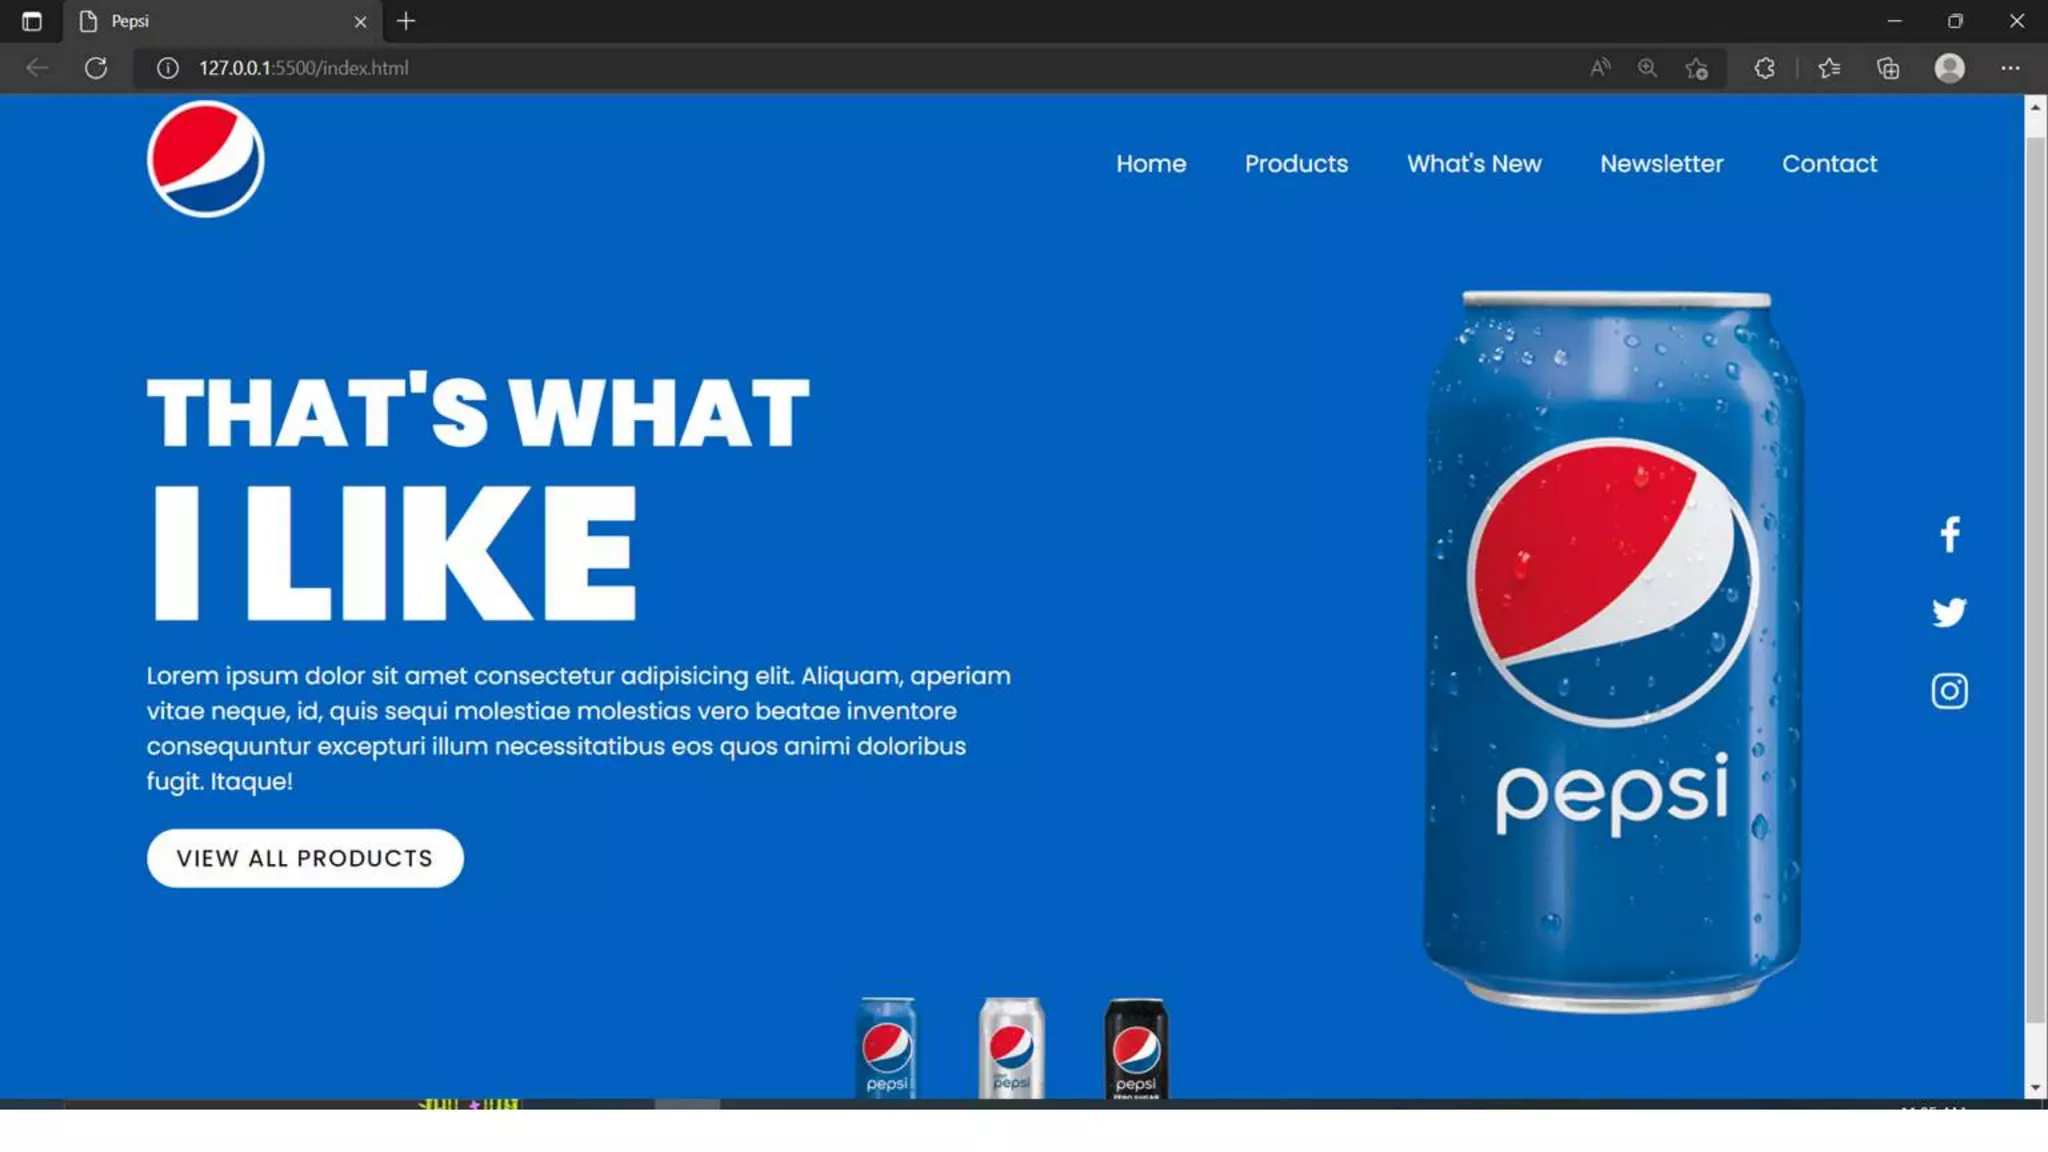Click the Pepsi globe logo in header
The image size is (2048, 1152).
(206, 160)
